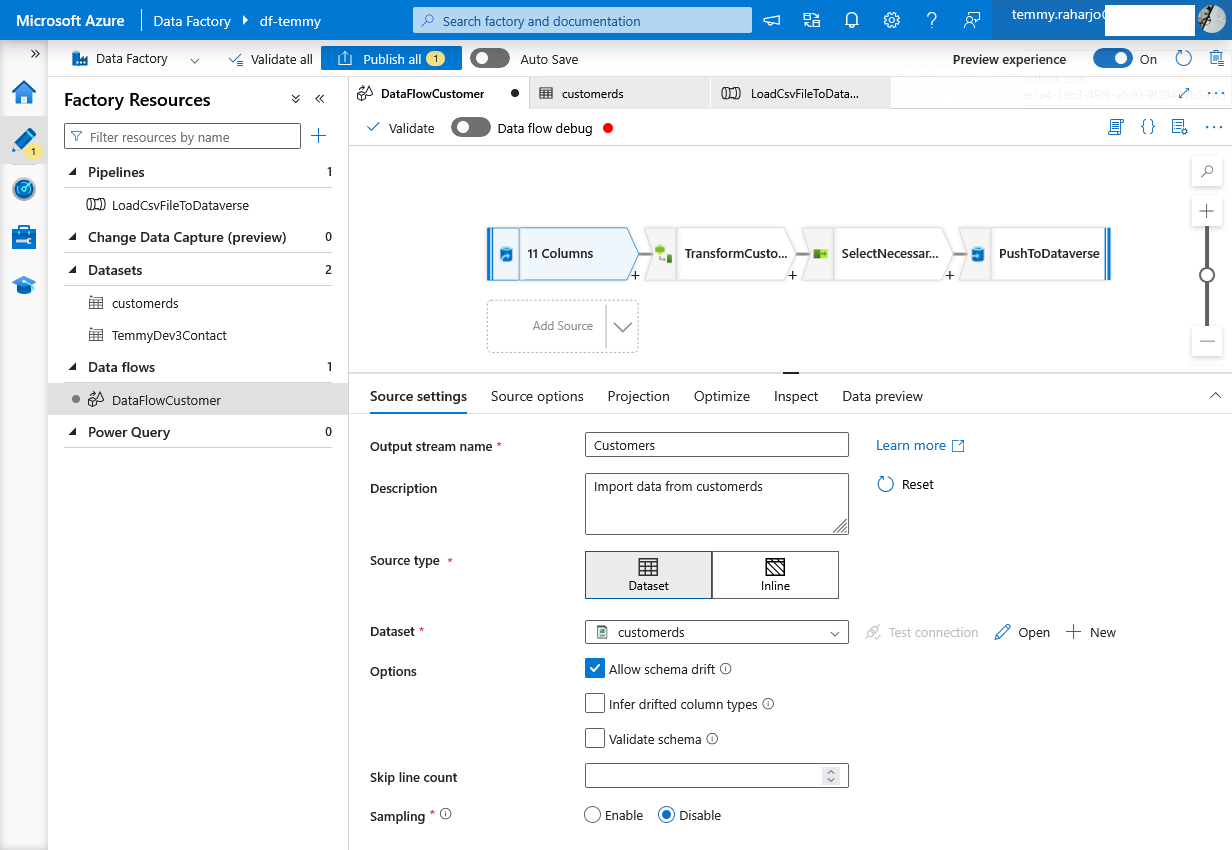Collapse the Pipelines tree section

[x=73, y=172]
